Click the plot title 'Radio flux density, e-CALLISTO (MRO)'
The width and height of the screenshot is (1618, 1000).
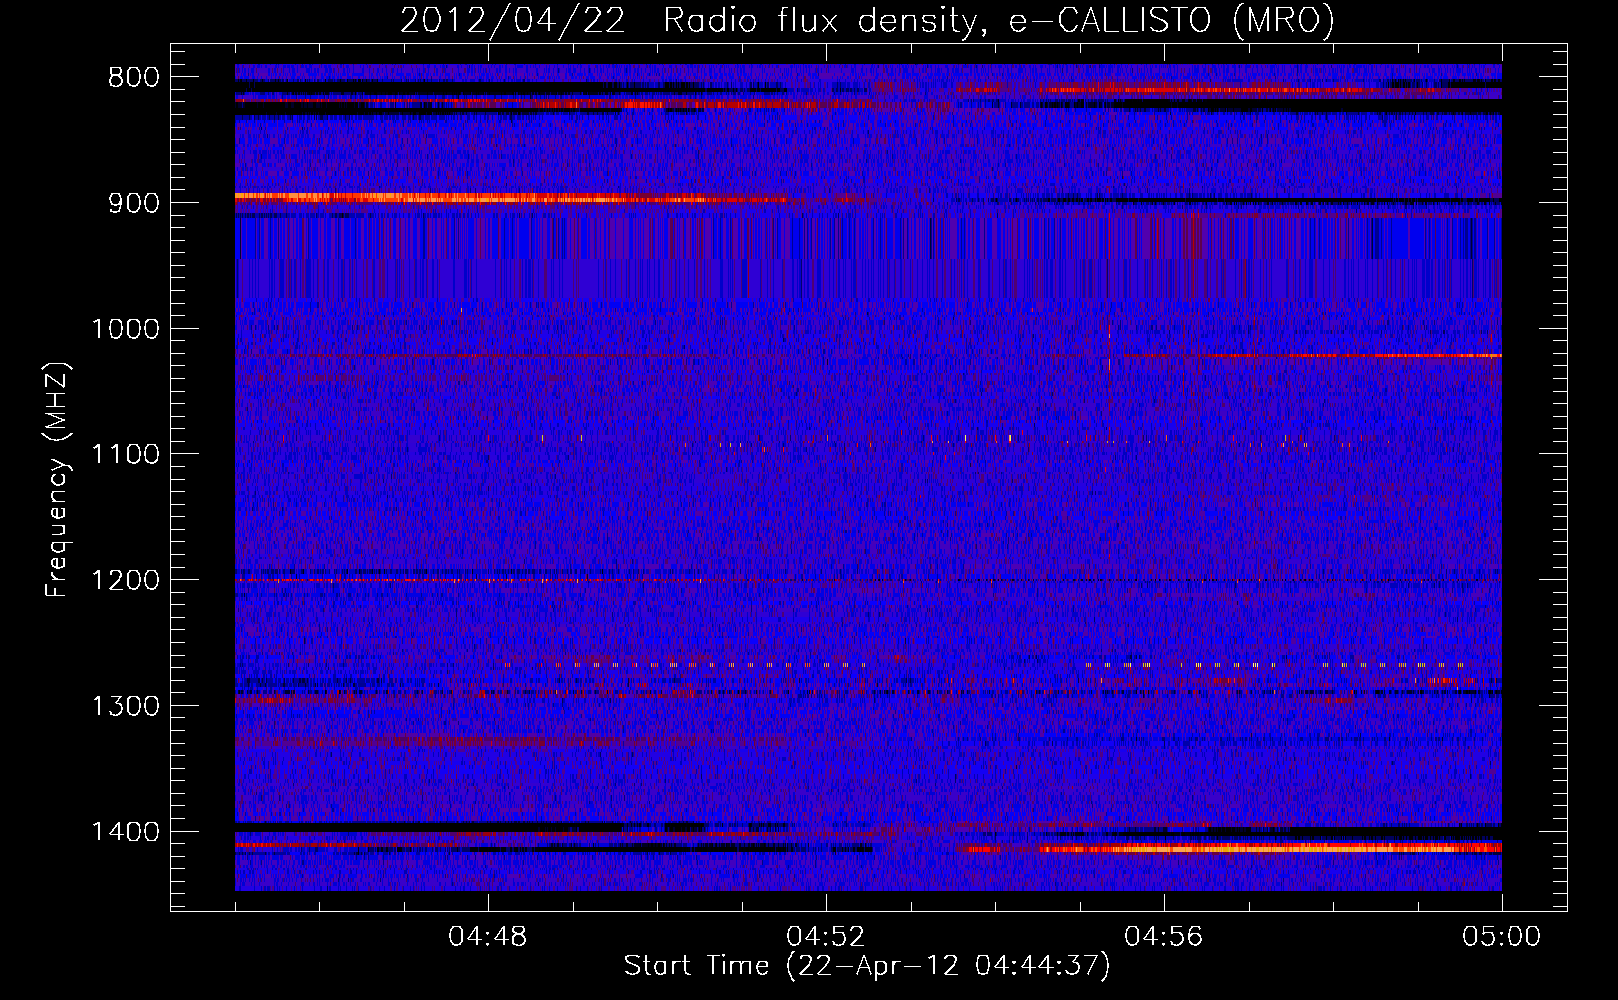(998, 20)
